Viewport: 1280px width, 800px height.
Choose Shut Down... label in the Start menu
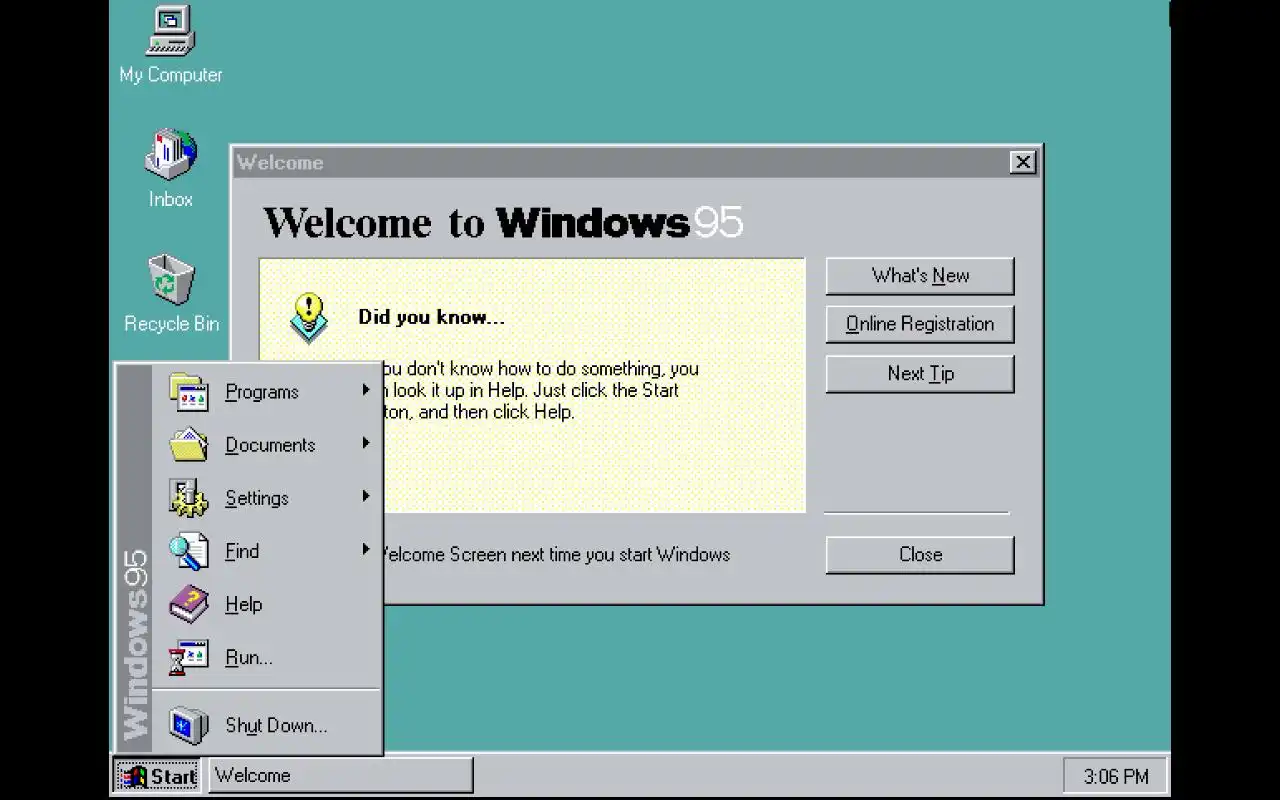click(276, 726)
